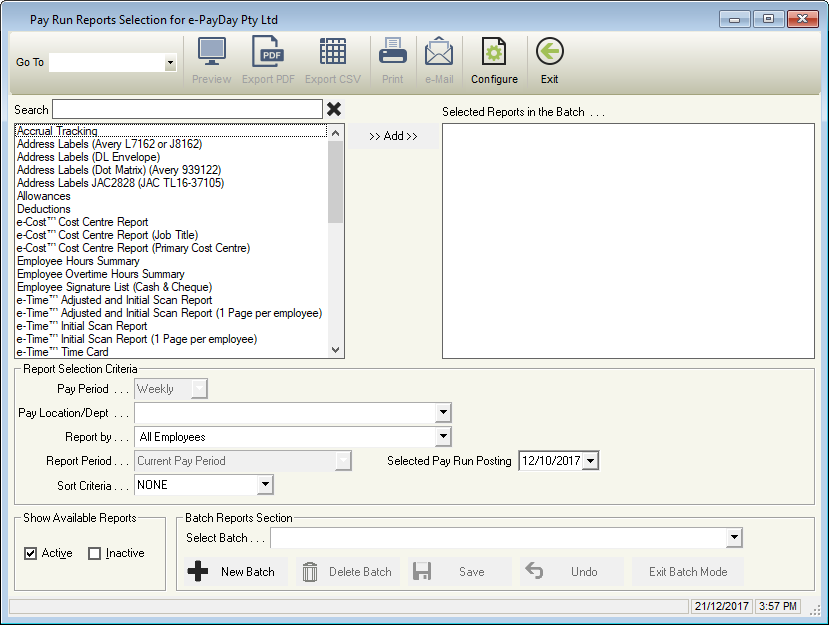Image resolution: width=829 pixels, height=625 pixels.
Task: Open the Select Batch dropdown
Action: point(735,537)
